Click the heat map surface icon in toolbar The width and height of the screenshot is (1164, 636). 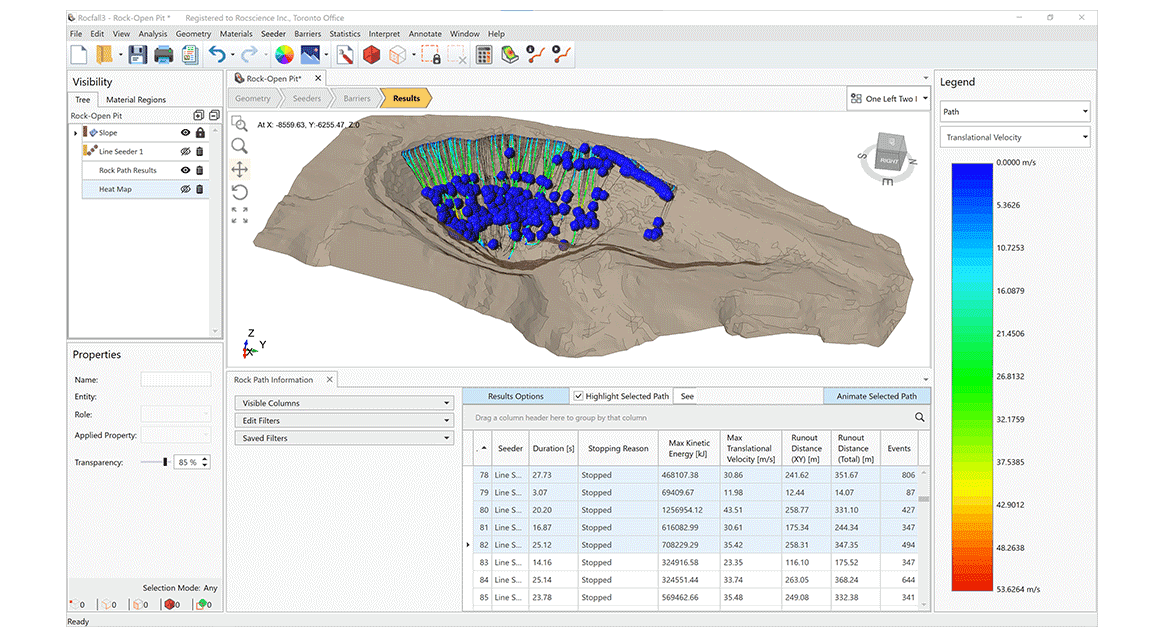(x=509, y=55)
